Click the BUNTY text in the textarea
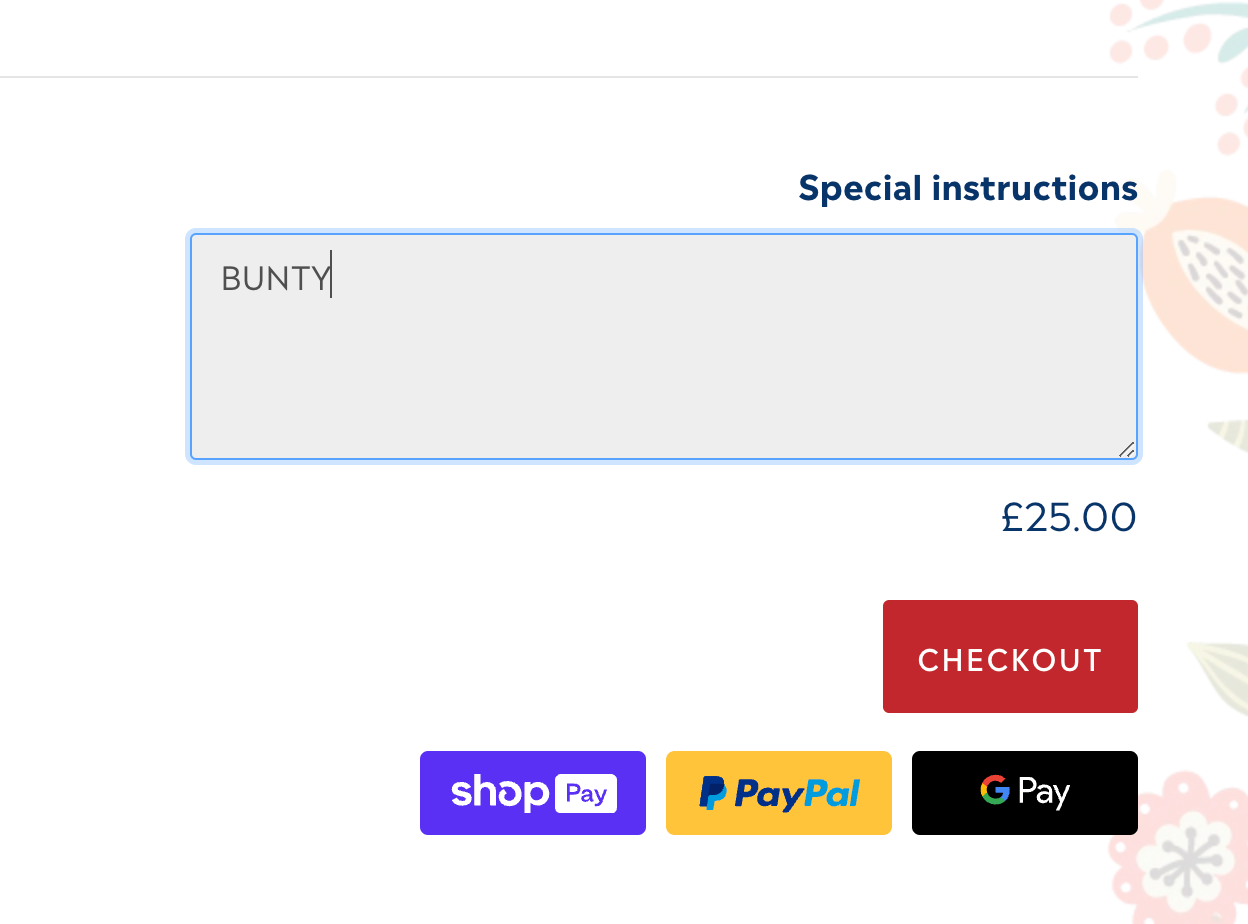 tap(275, 278)
